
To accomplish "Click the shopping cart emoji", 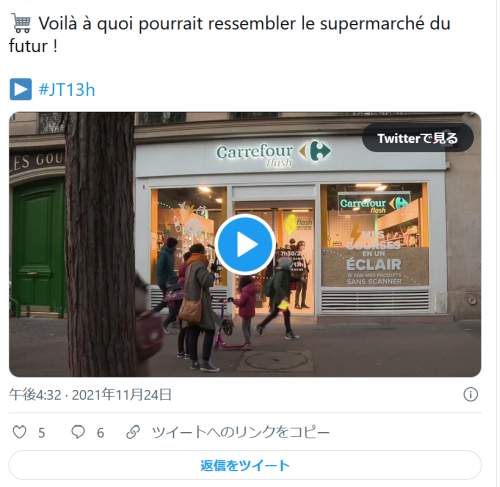I will (x=21, y=23).
